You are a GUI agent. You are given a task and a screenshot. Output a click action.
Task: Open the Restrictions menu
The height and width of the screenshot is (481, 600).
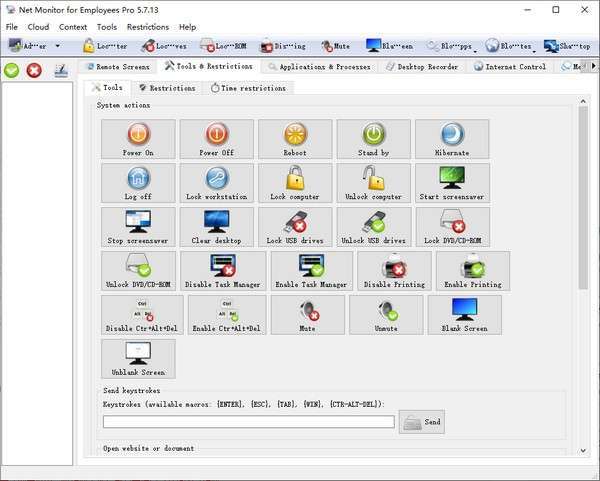click(x=148, y=27)
